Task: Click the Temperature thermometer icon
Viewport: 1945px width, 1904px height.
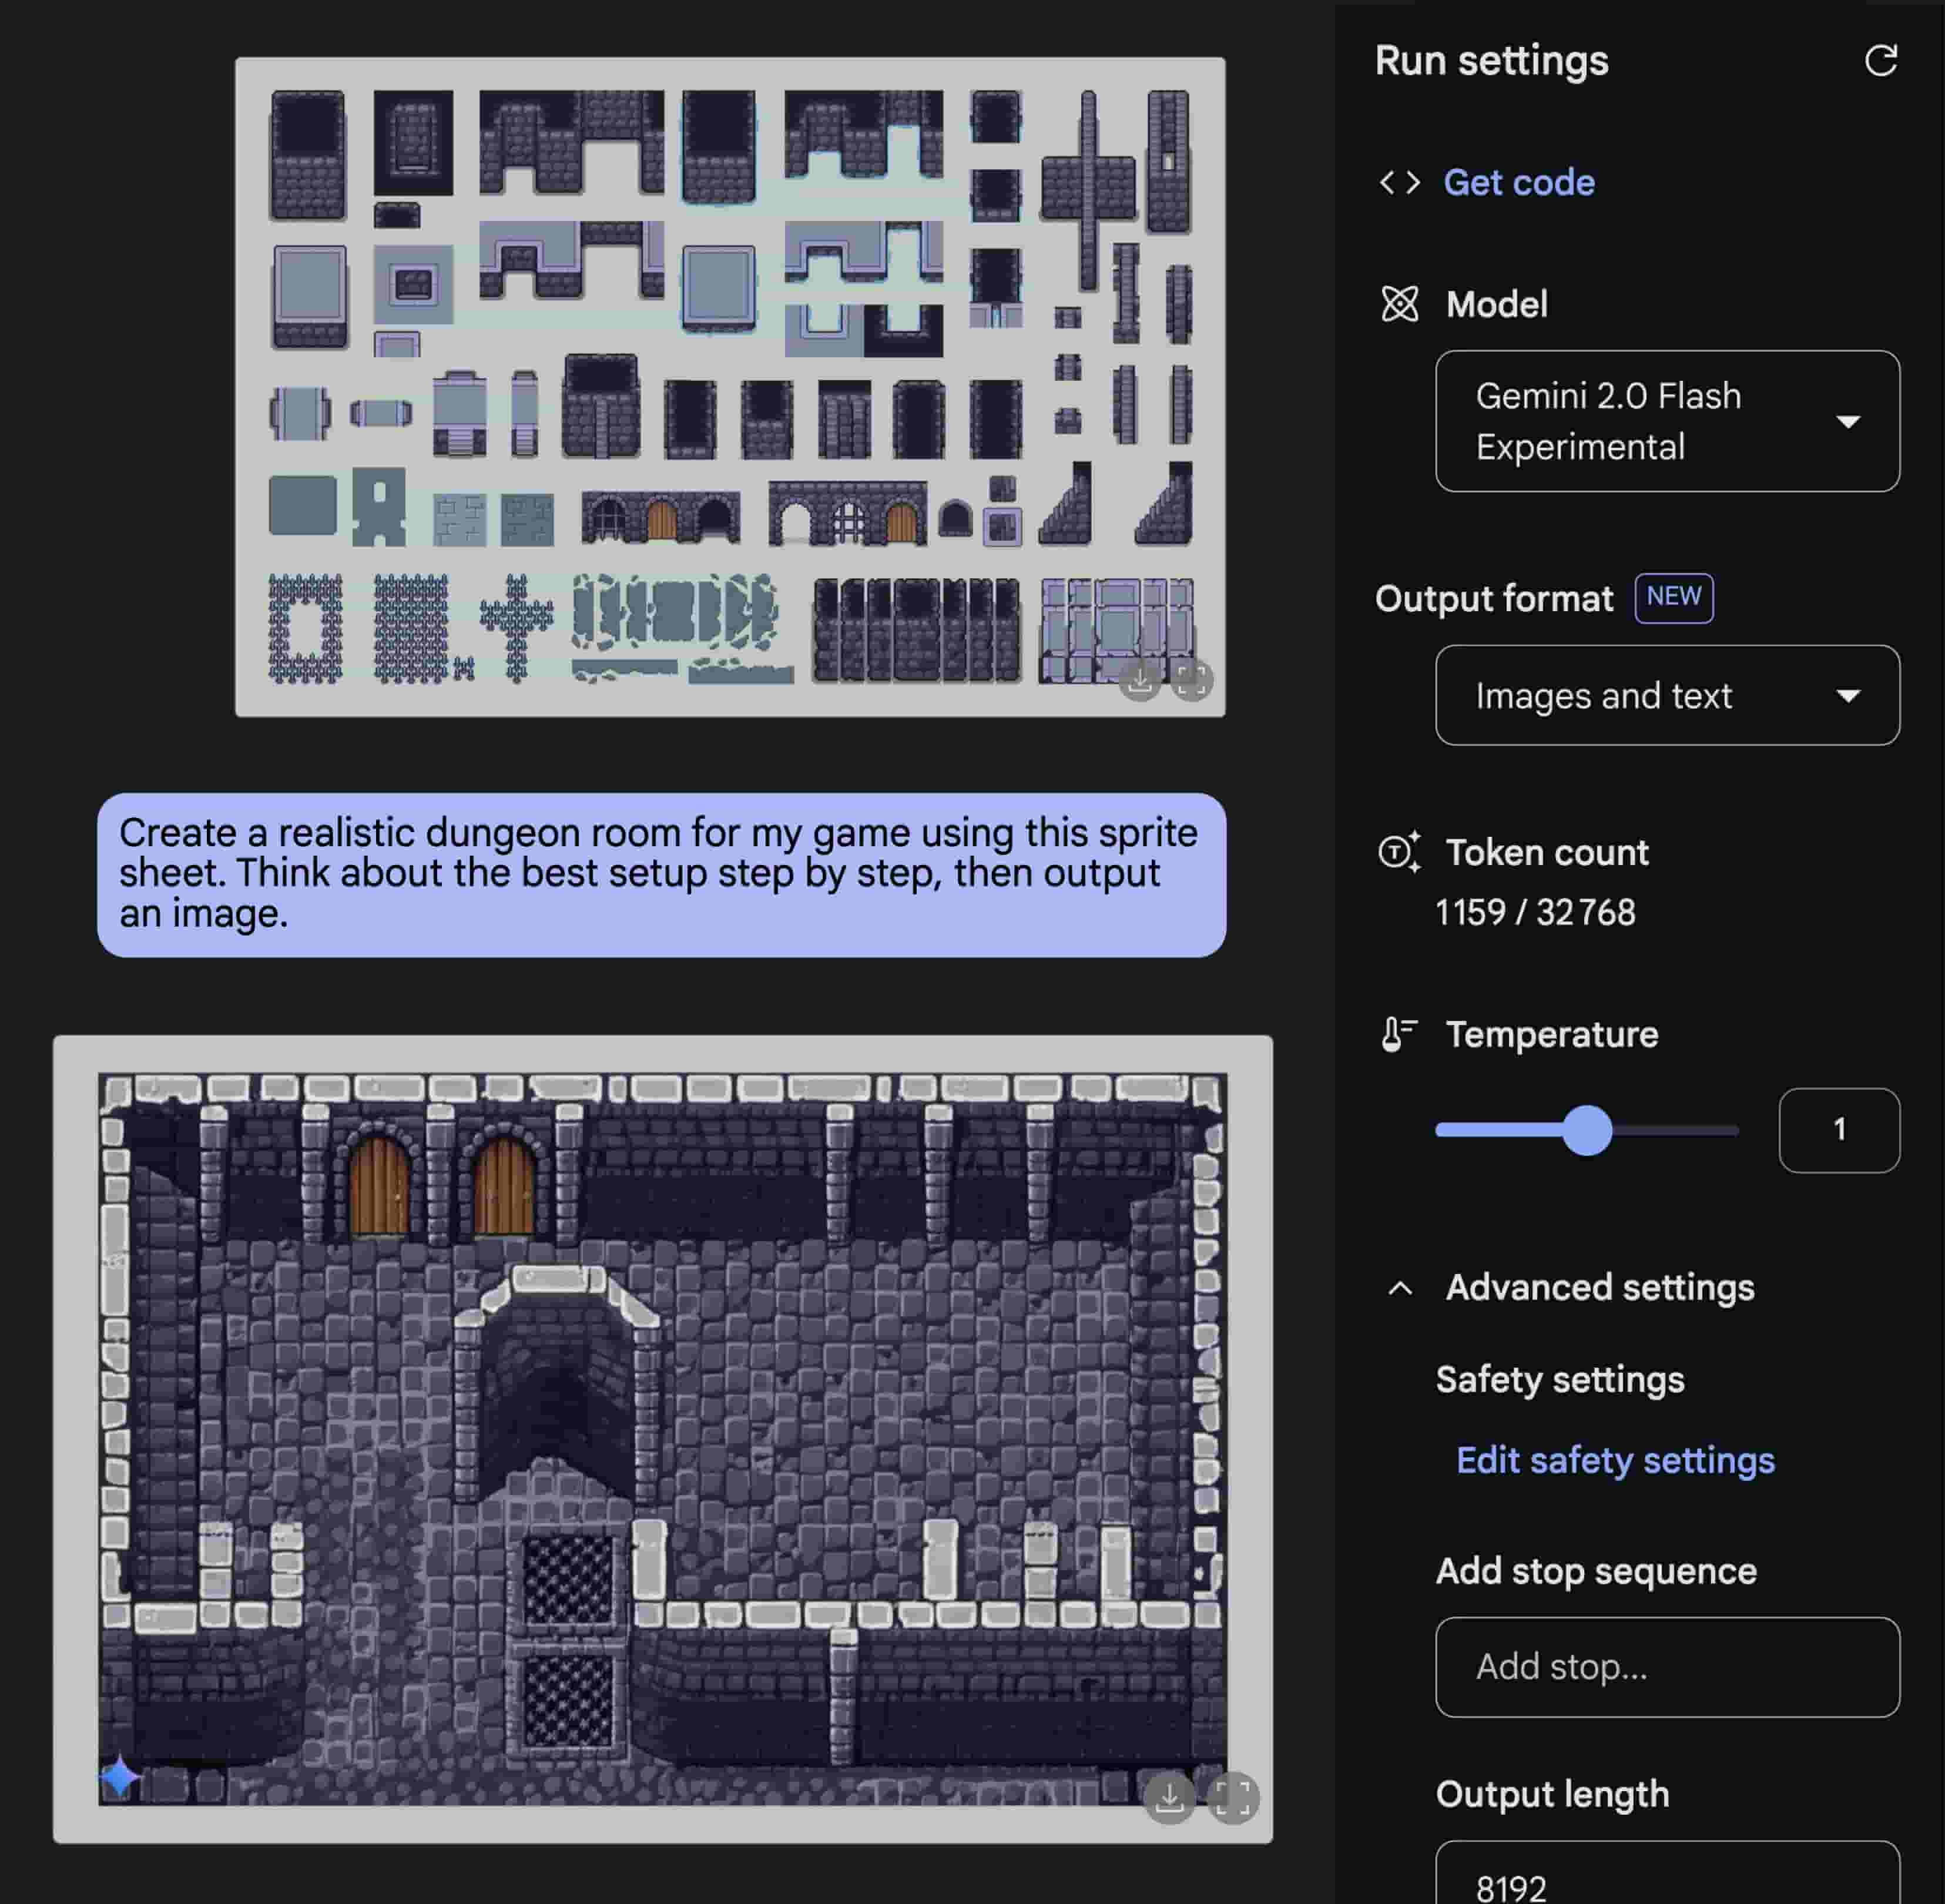Action: (1398, 1034)
